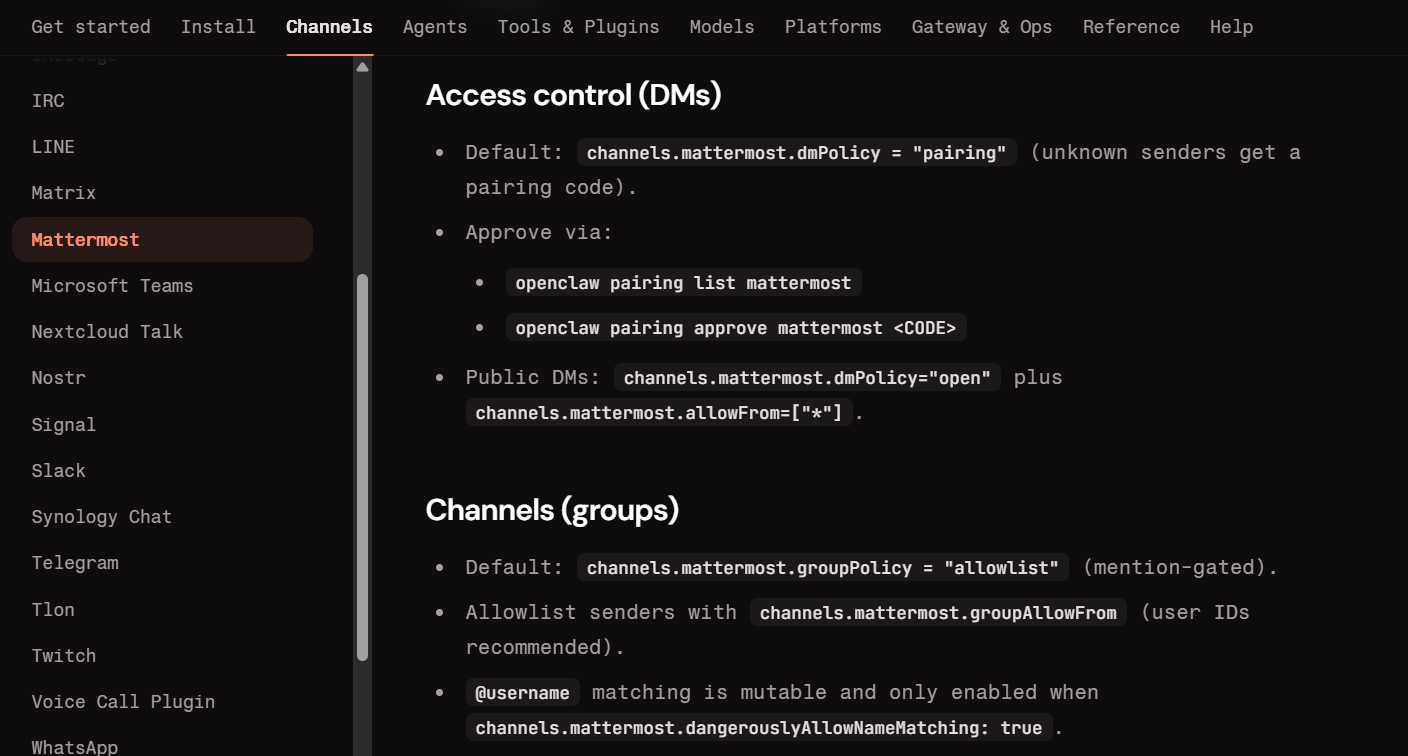The height and width of the screenshot is (756, 1408).
Task: Open the Microsoft Teams channel page
Action: point(162,286)
